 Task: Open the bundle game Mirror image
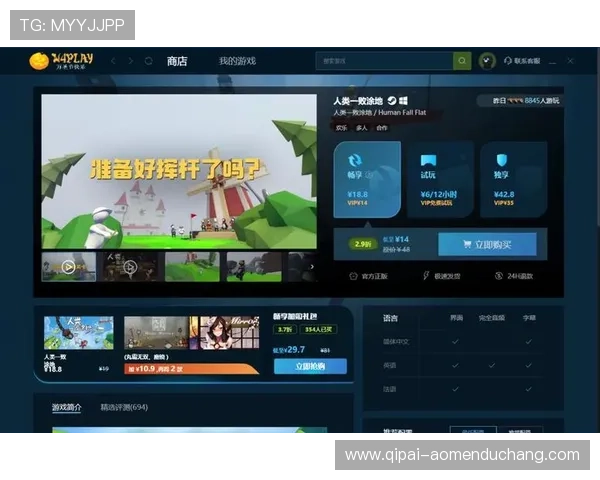point(229,333)
